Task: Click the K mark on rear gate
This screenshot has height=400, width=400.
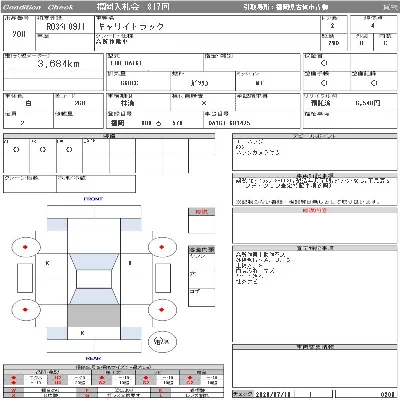Action: (82, 333)
